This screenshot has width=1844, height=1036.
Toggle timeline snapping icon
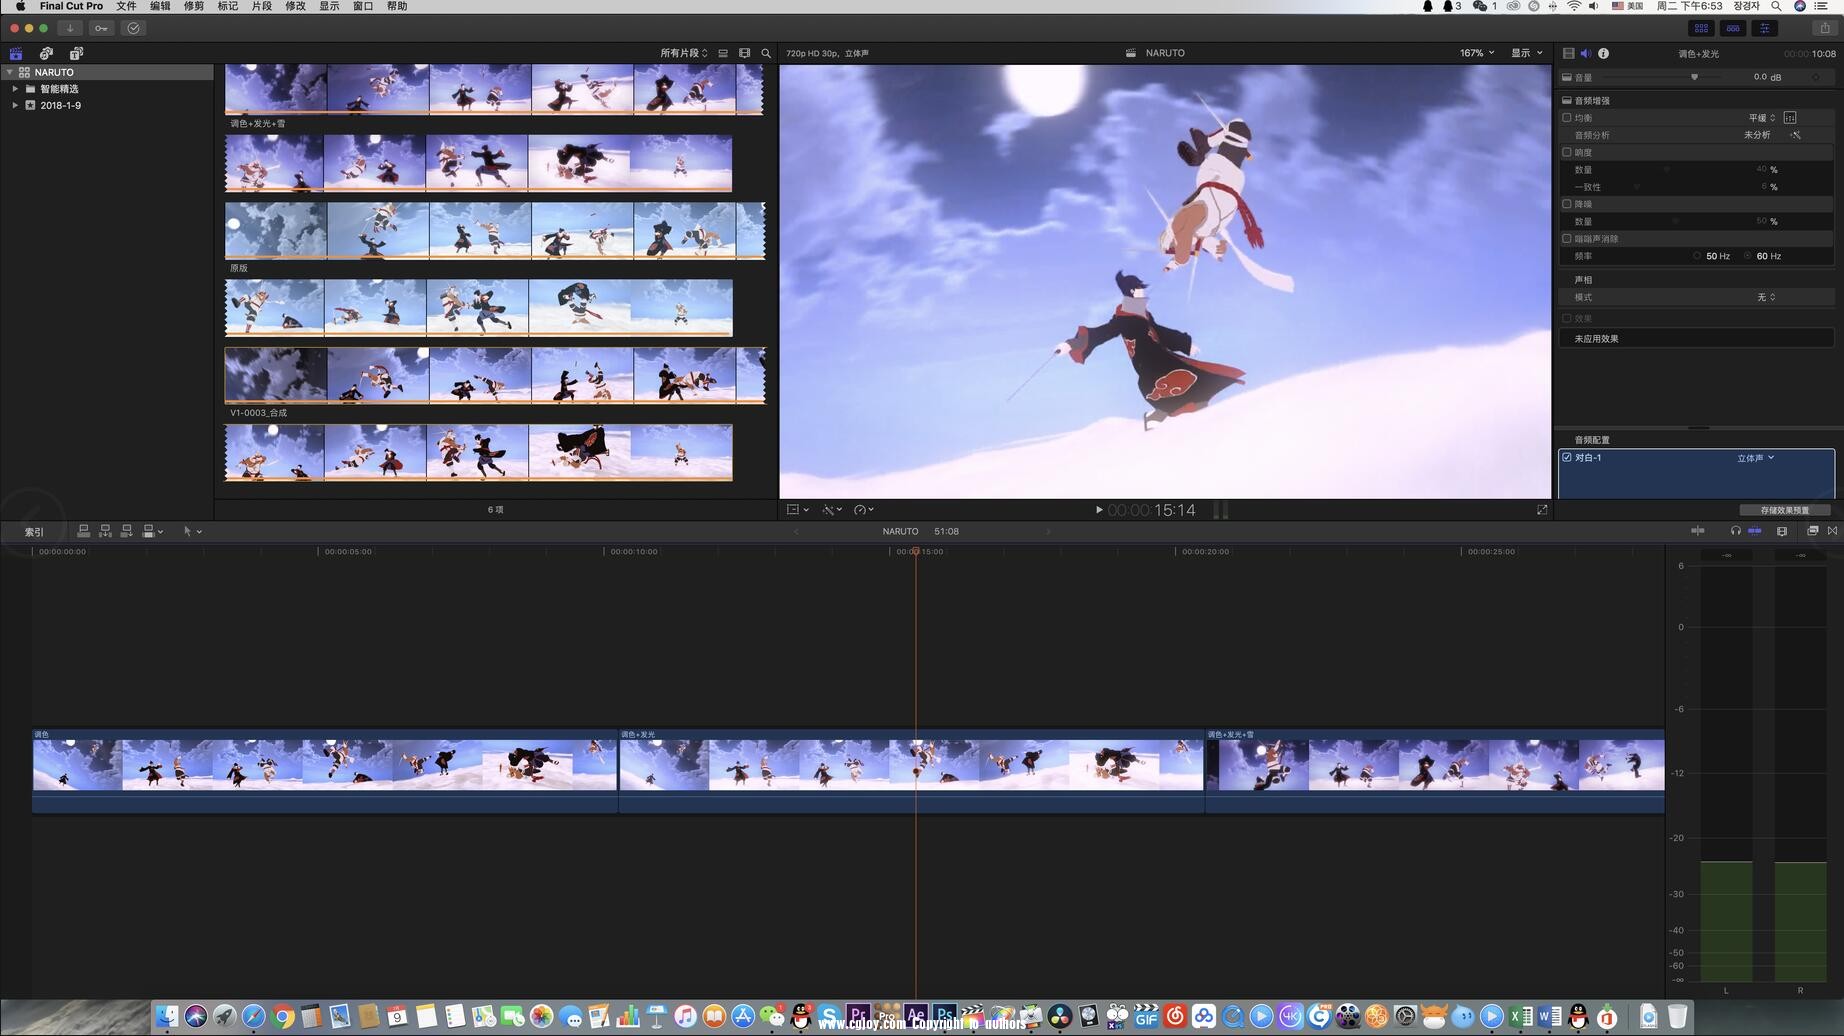tap(1754, 531)
